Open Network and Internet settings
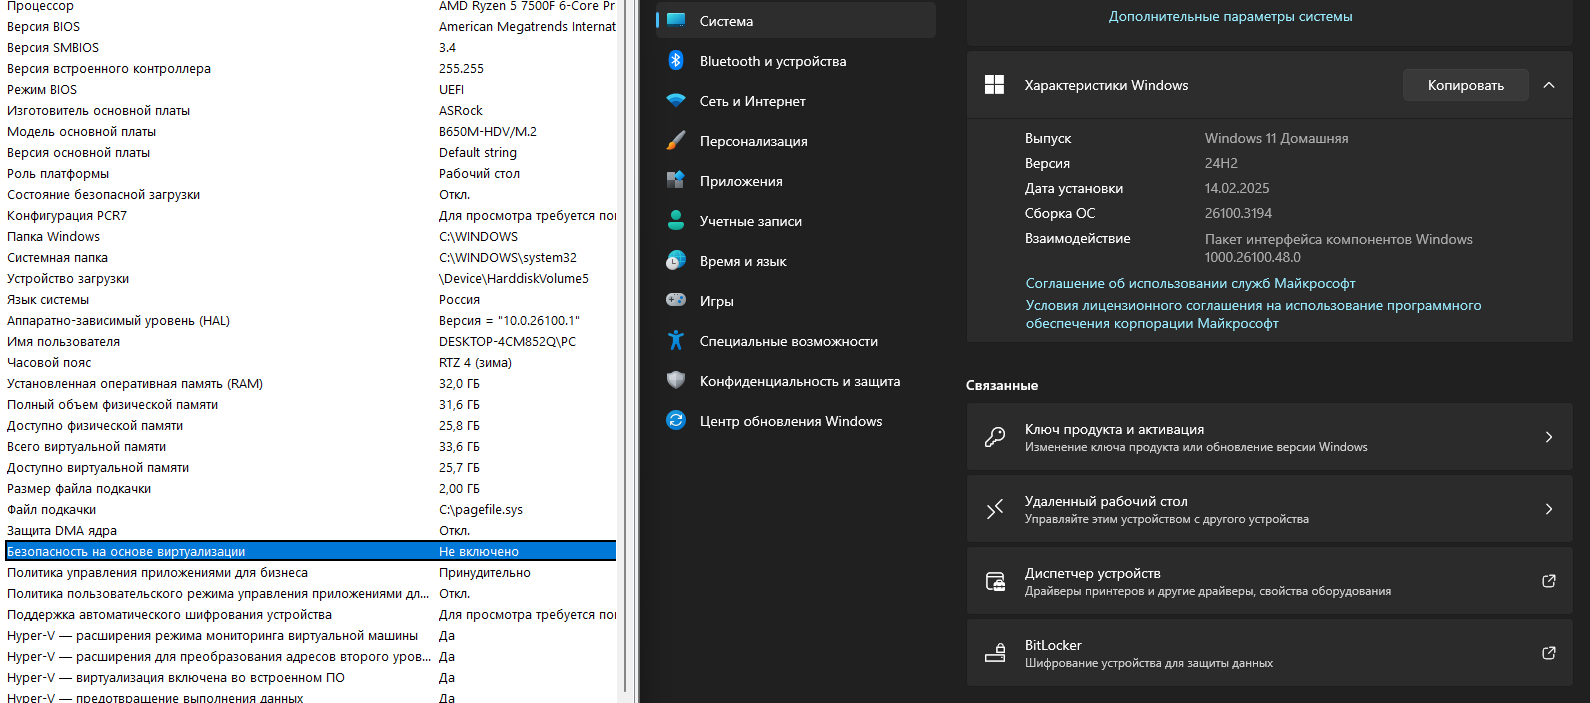The image size is (1590, 703). (752, 101)
